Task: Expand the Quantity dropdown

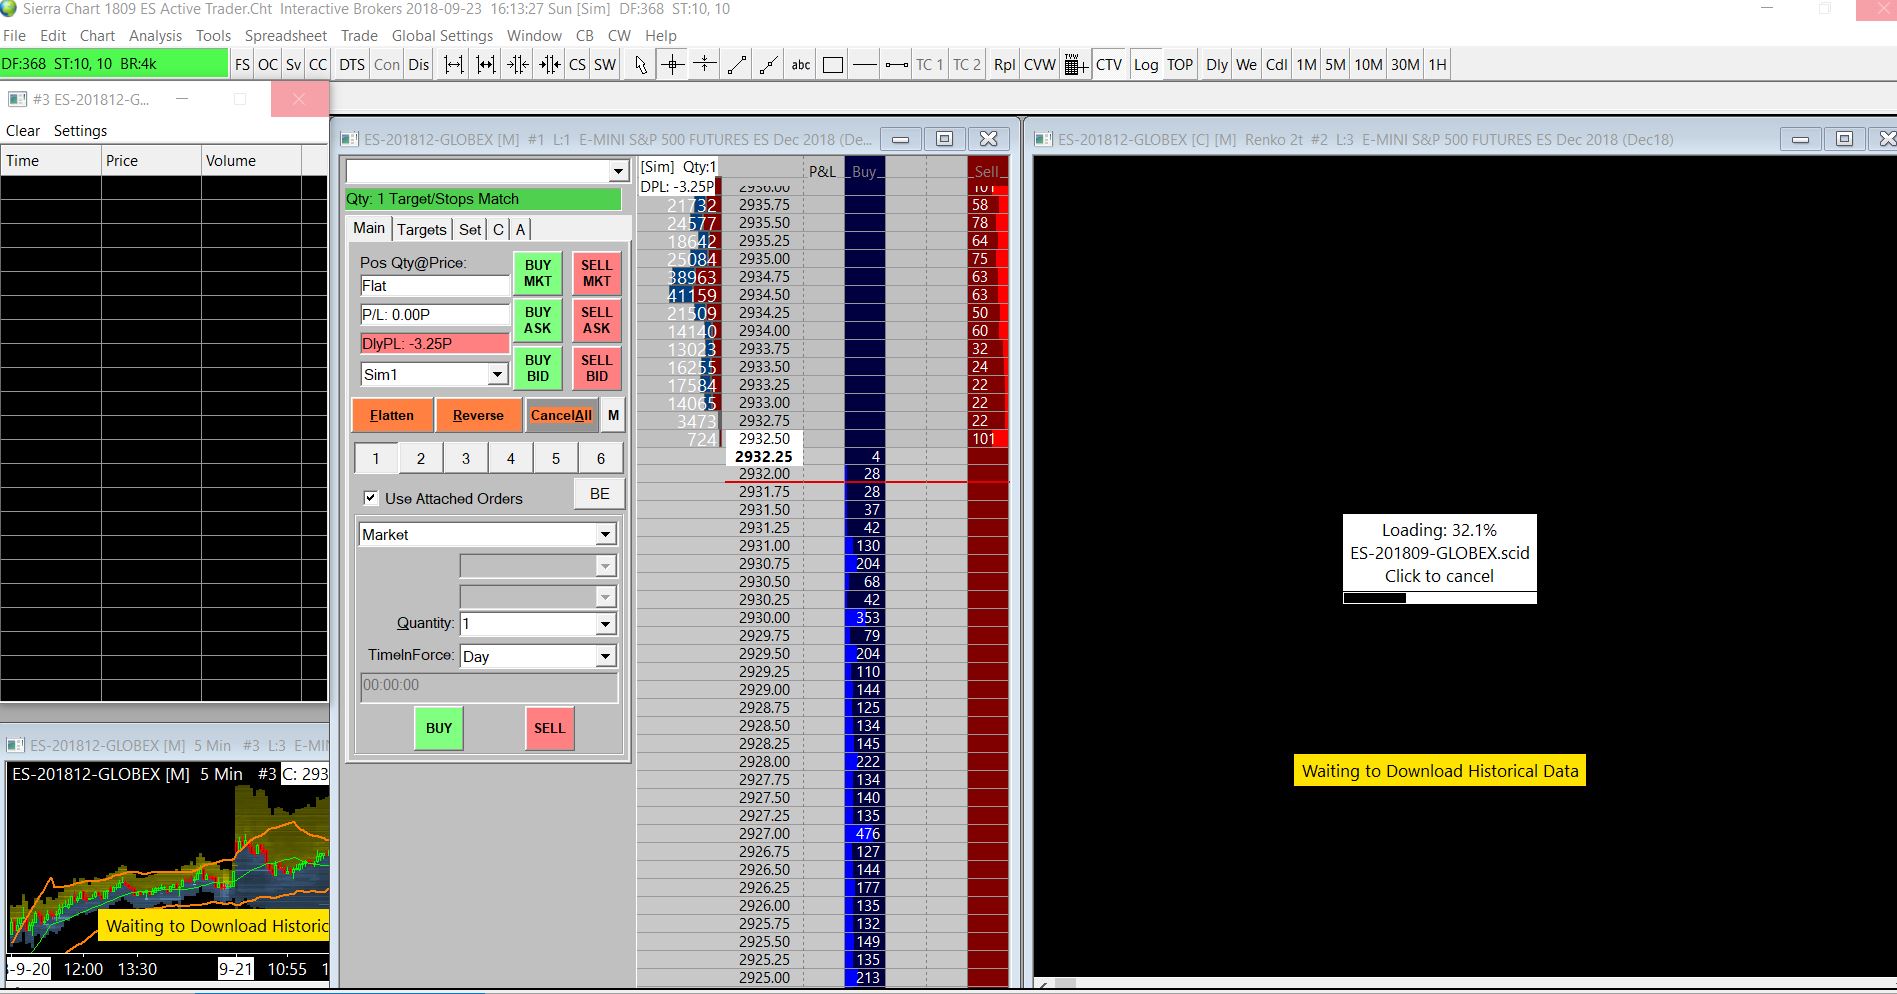Action: [x=605, y=624]
